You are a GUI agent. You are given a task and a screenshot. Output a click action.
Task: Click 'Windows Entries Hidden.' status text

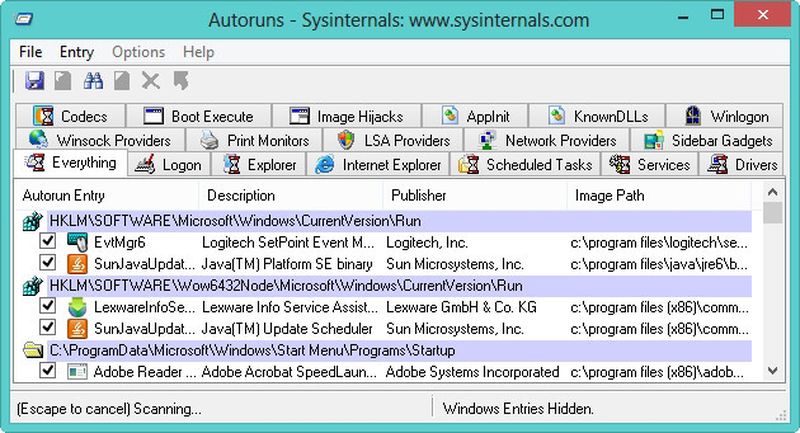tap(518, 409)
